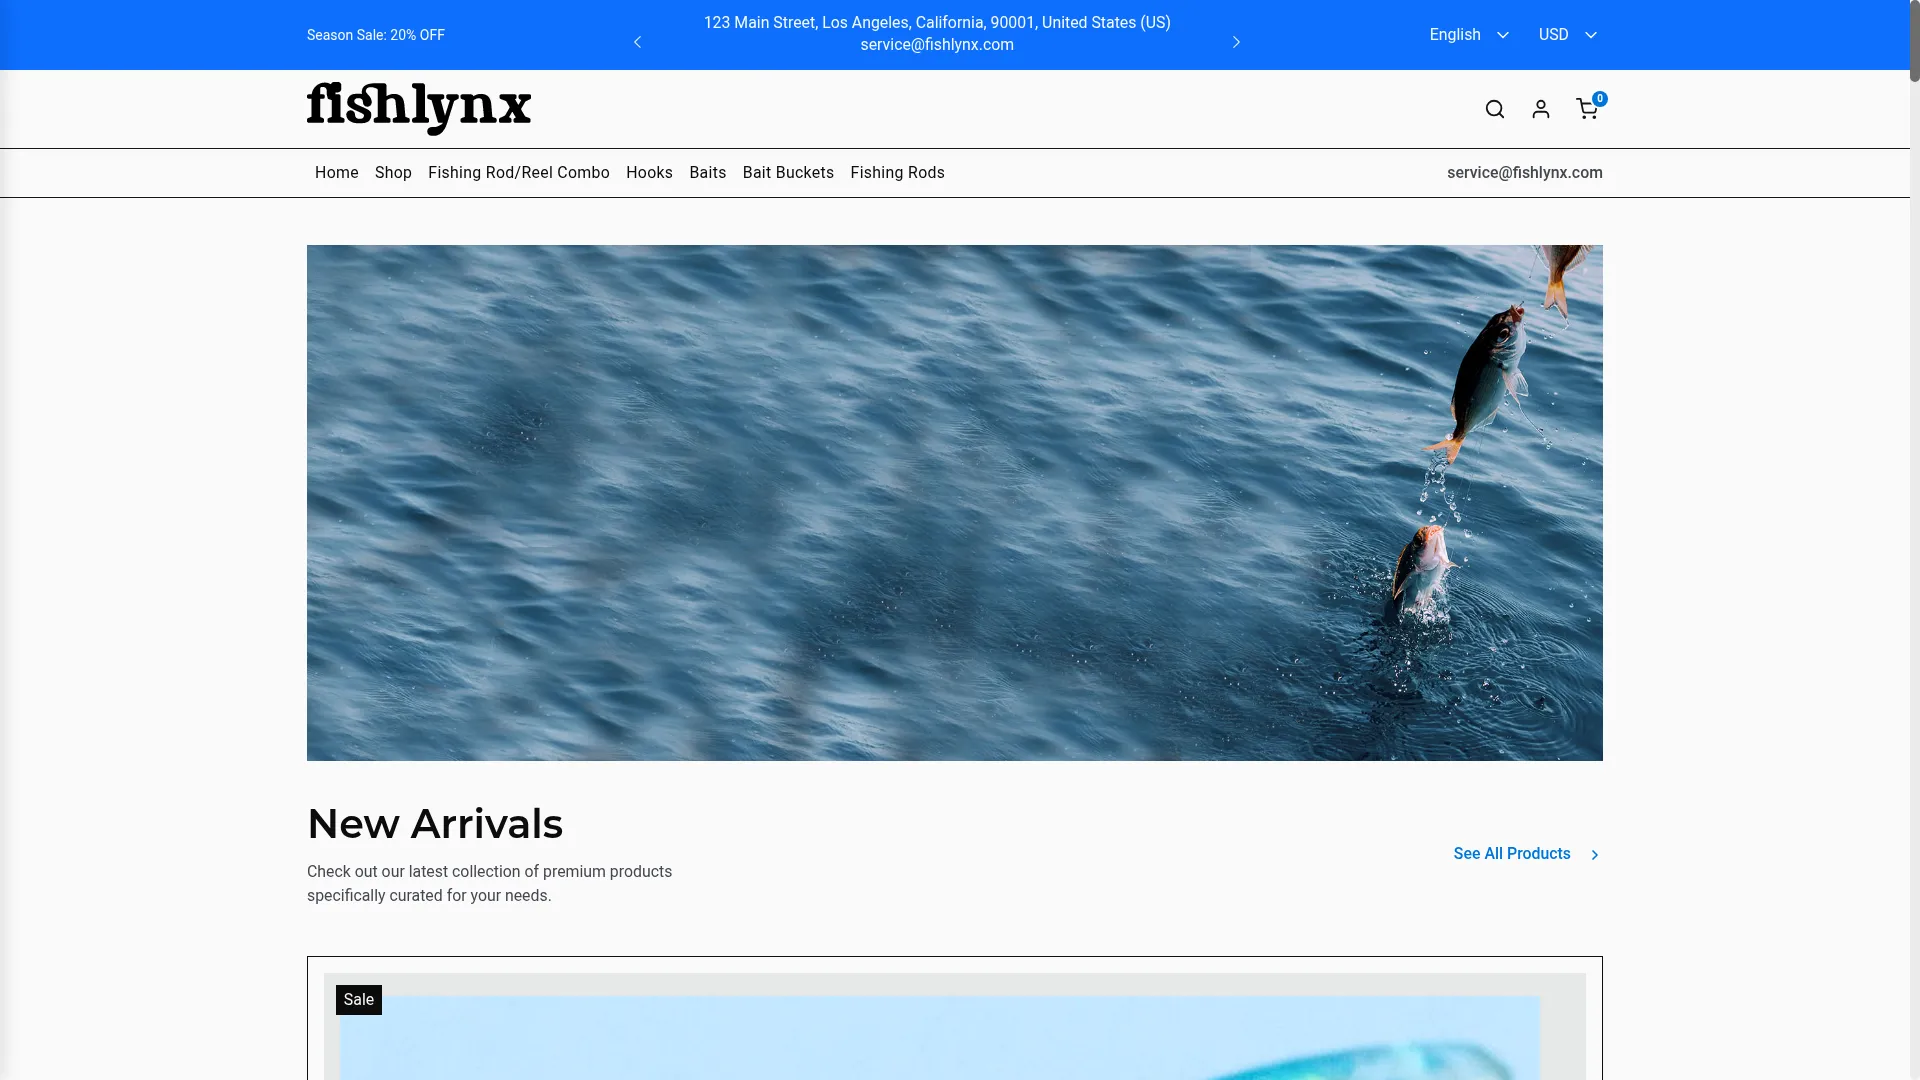Open the Hooks category
1920x1080 pixels.
click(649, 173)
